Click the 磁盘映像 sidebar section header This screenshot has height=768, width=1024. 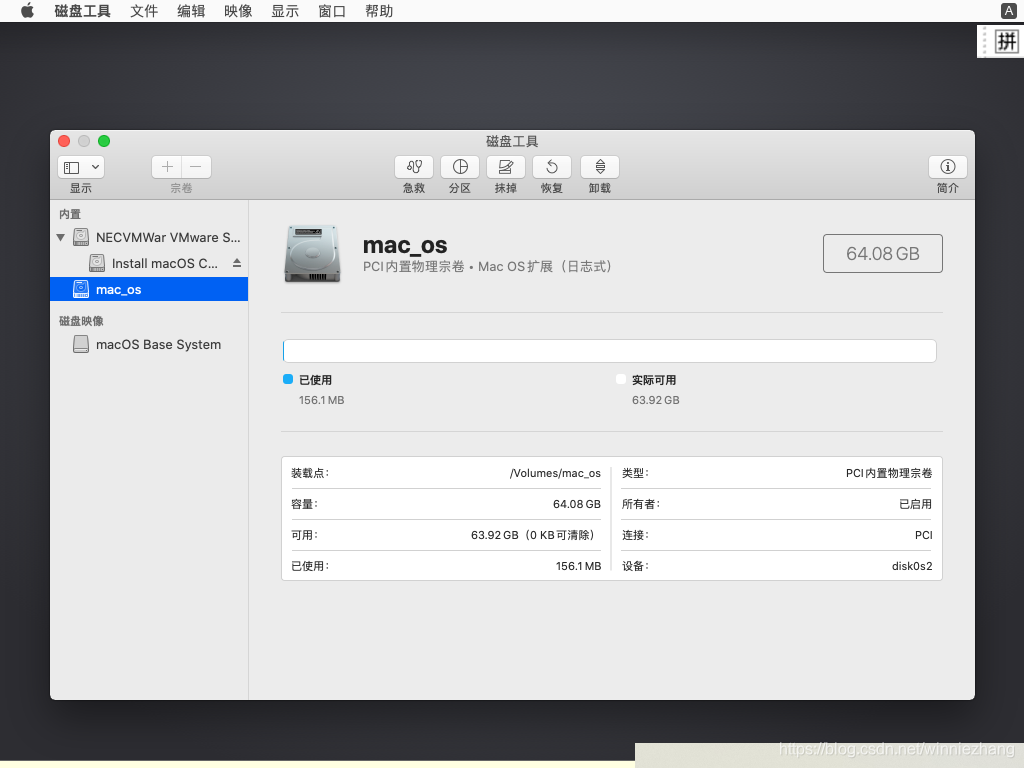click(81, 321)
